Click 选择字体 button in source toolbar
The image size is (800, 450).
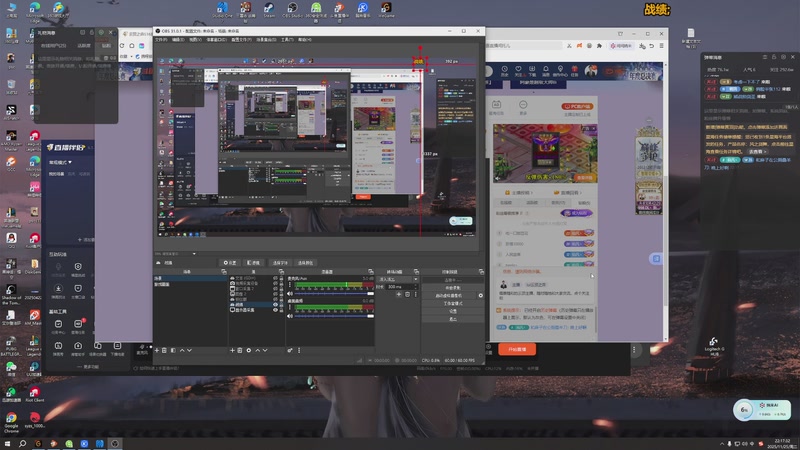tap(280, 263)
